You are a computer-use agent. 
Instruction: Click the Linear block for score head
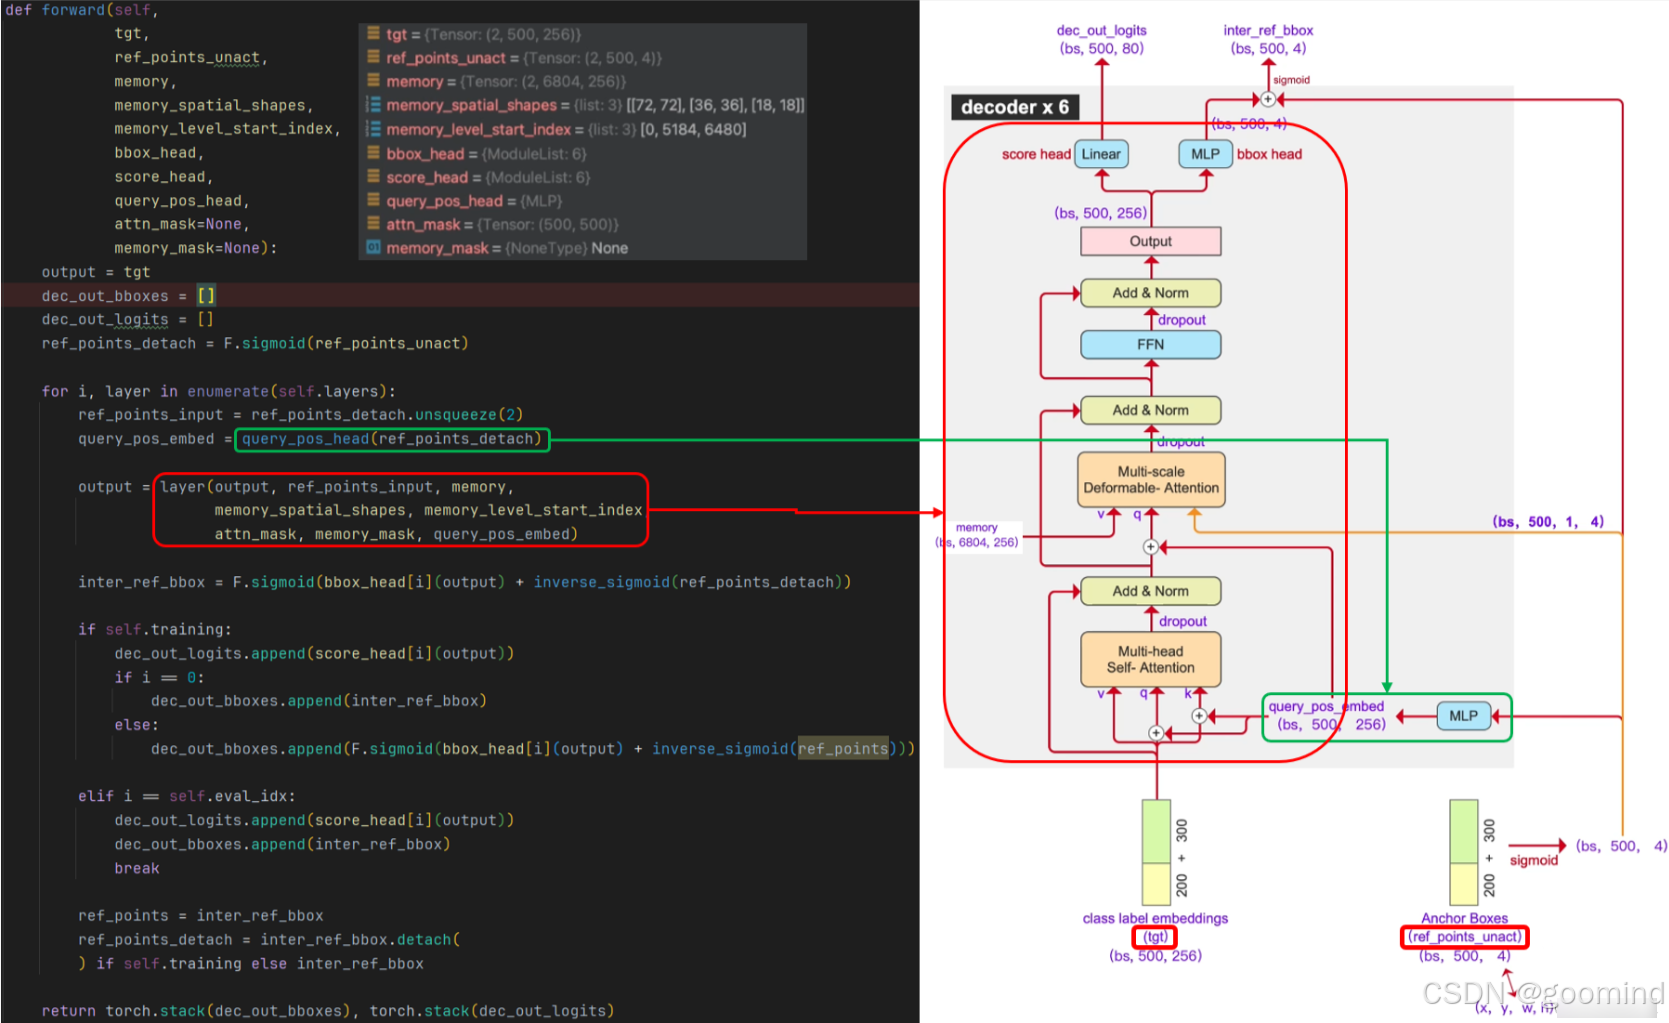[1101, 154]
